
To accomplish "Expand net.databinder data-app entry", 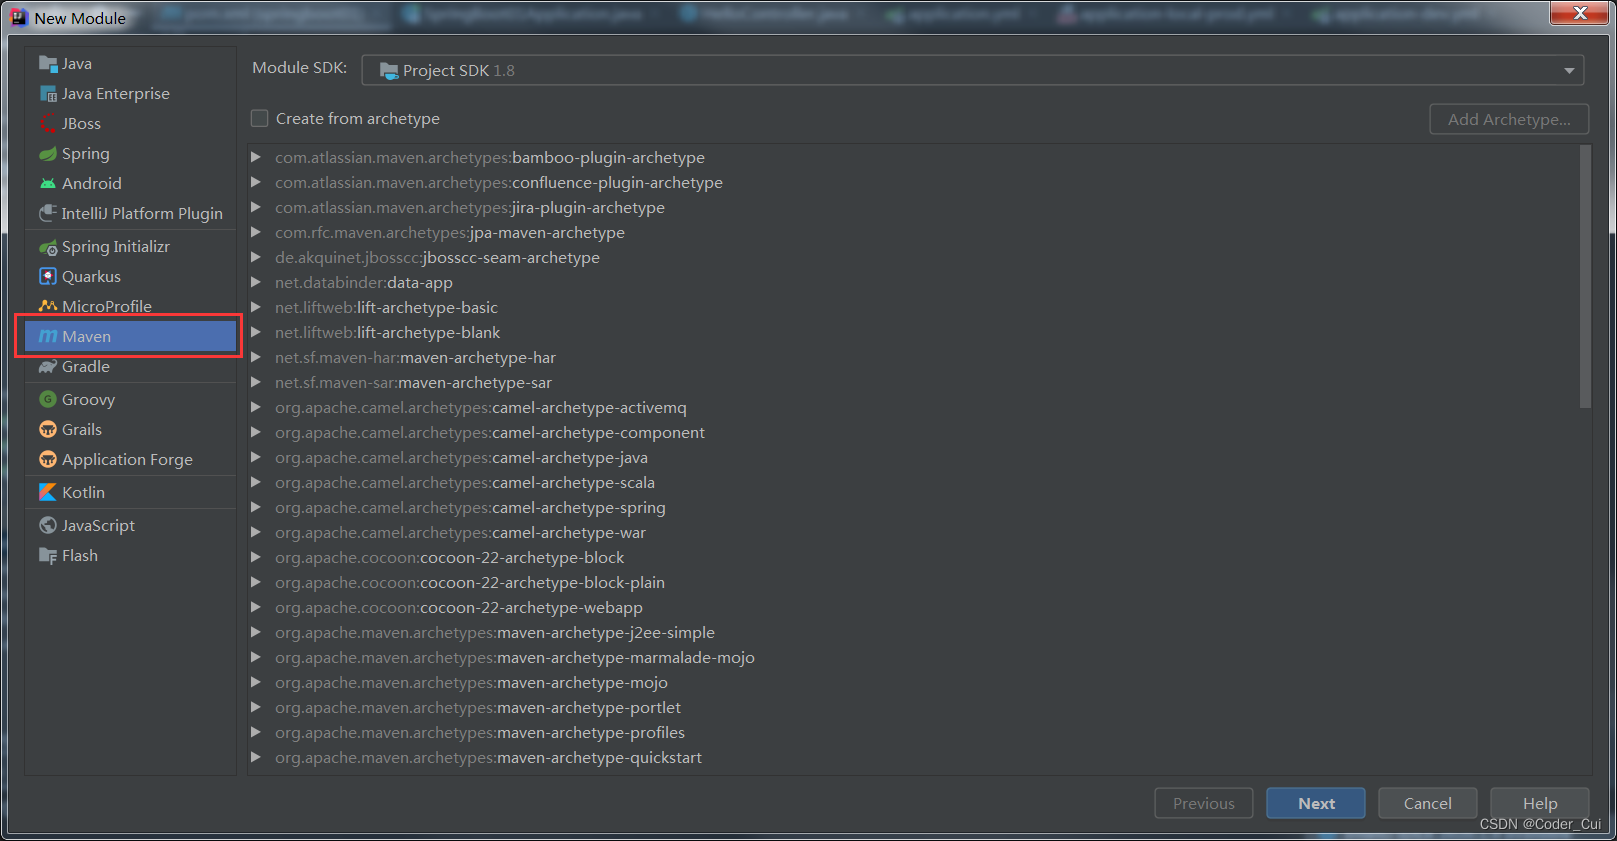I will (x=256, y=282).
